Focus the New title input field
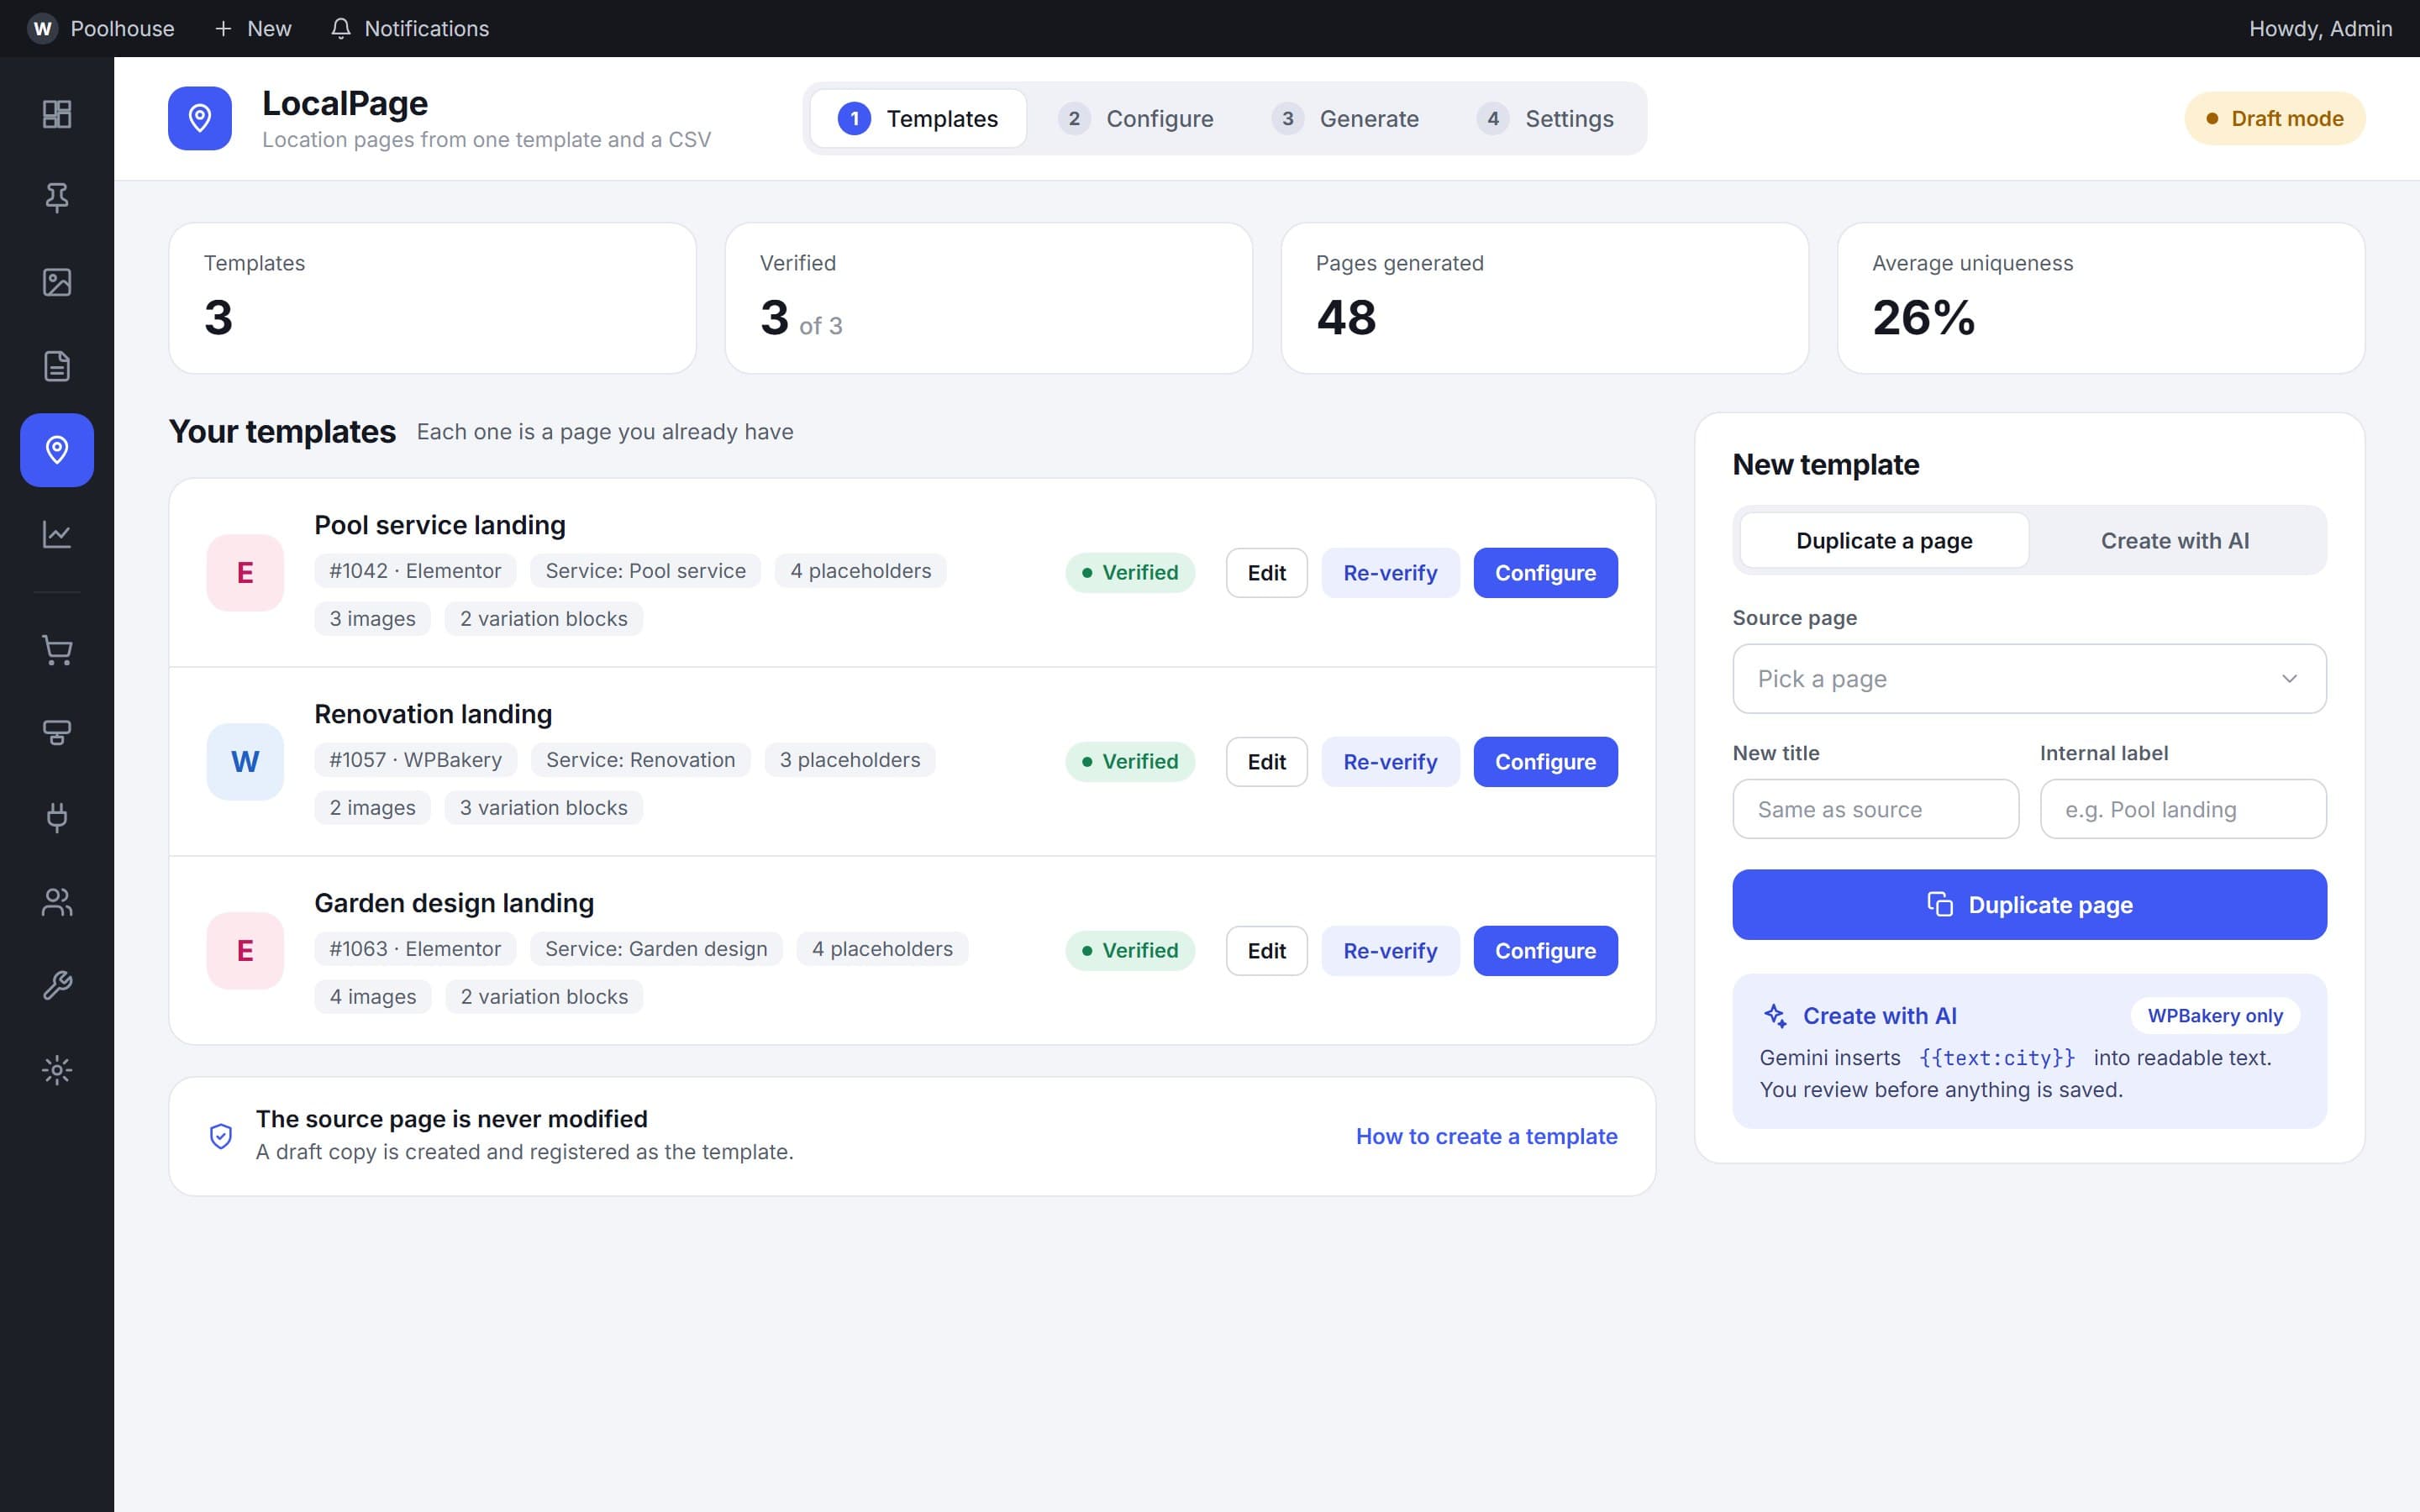Image resolution: width=2420 pixels, height=1512 pixels. 1875,809
